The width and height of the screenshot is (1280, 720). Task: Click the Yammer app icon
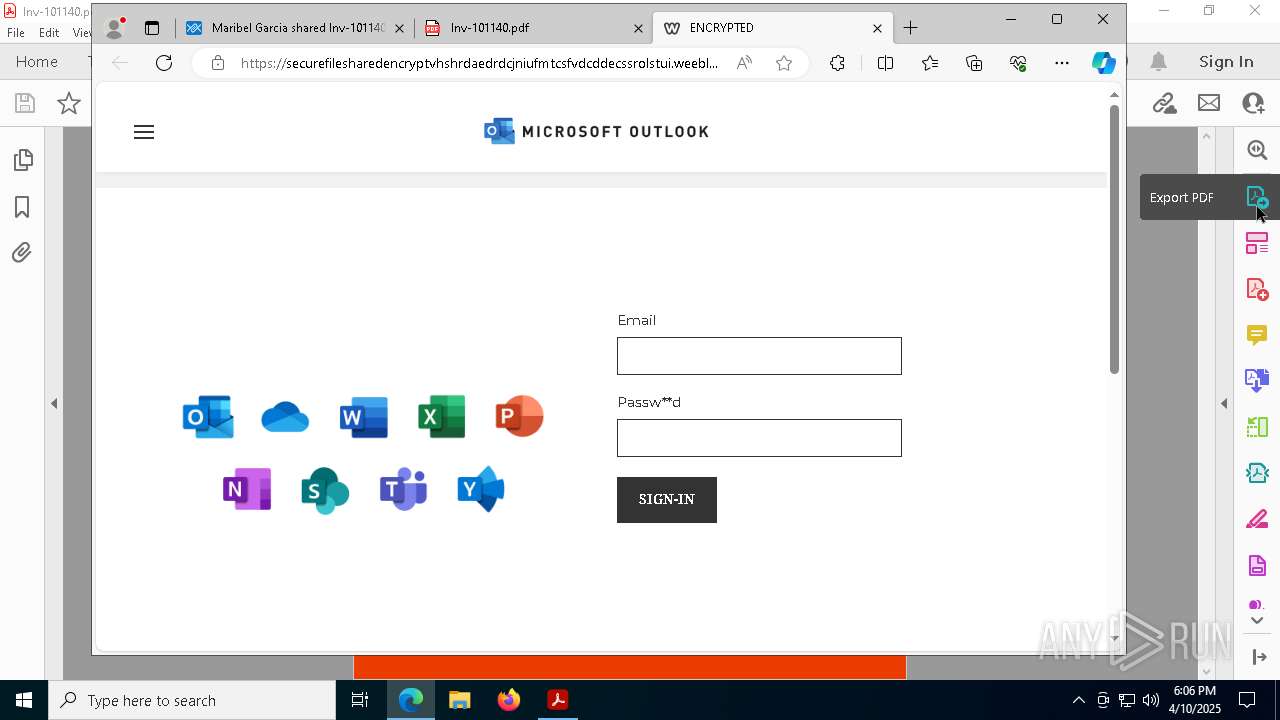click(481, 489)
